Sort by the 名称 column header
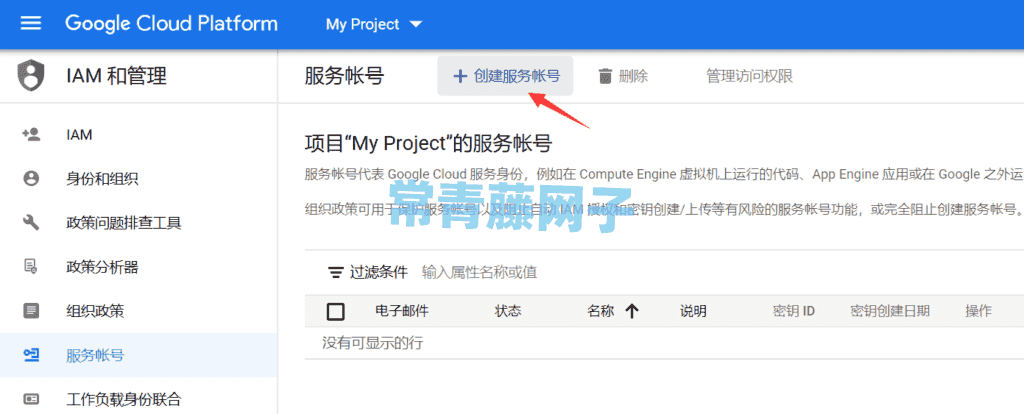1024x414 pixels. click(x=601, y=311)
